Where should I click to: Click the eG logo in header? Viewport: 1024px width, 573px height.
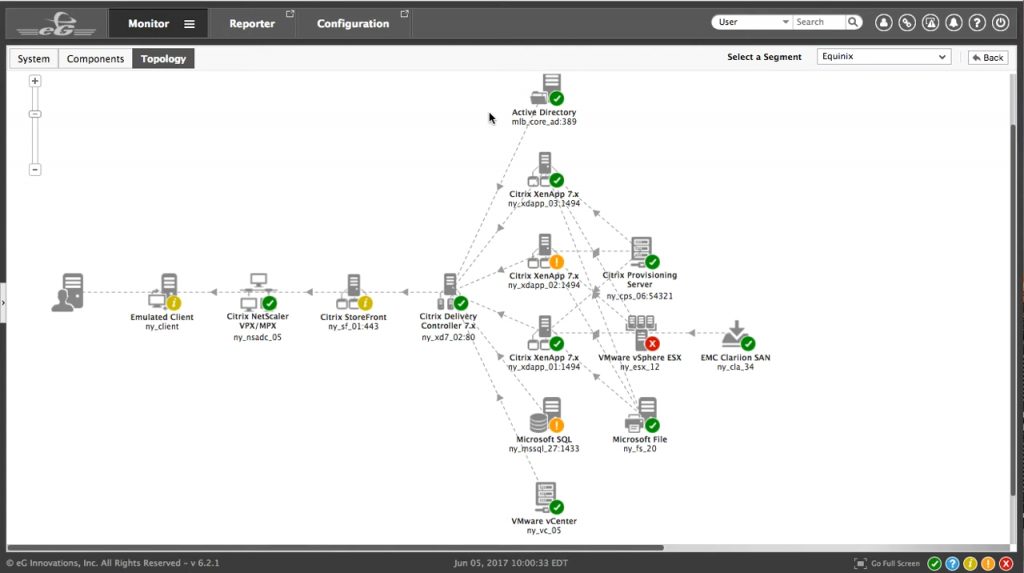(x=56, y=24)
